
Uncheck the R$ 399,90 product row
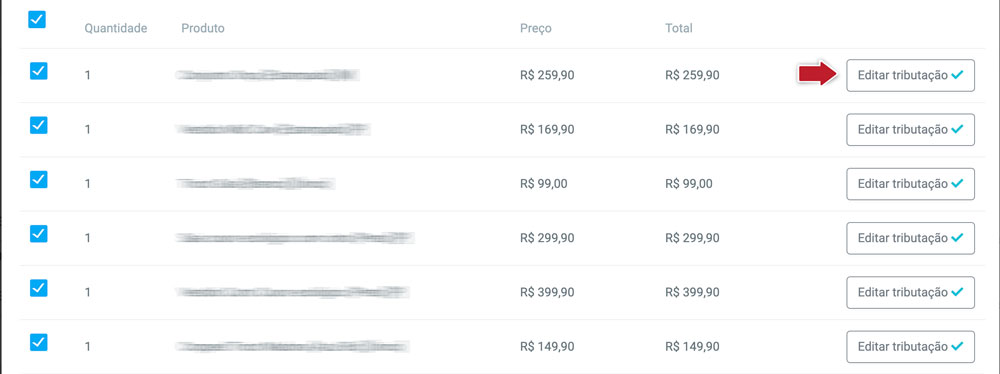pos(39,288)
